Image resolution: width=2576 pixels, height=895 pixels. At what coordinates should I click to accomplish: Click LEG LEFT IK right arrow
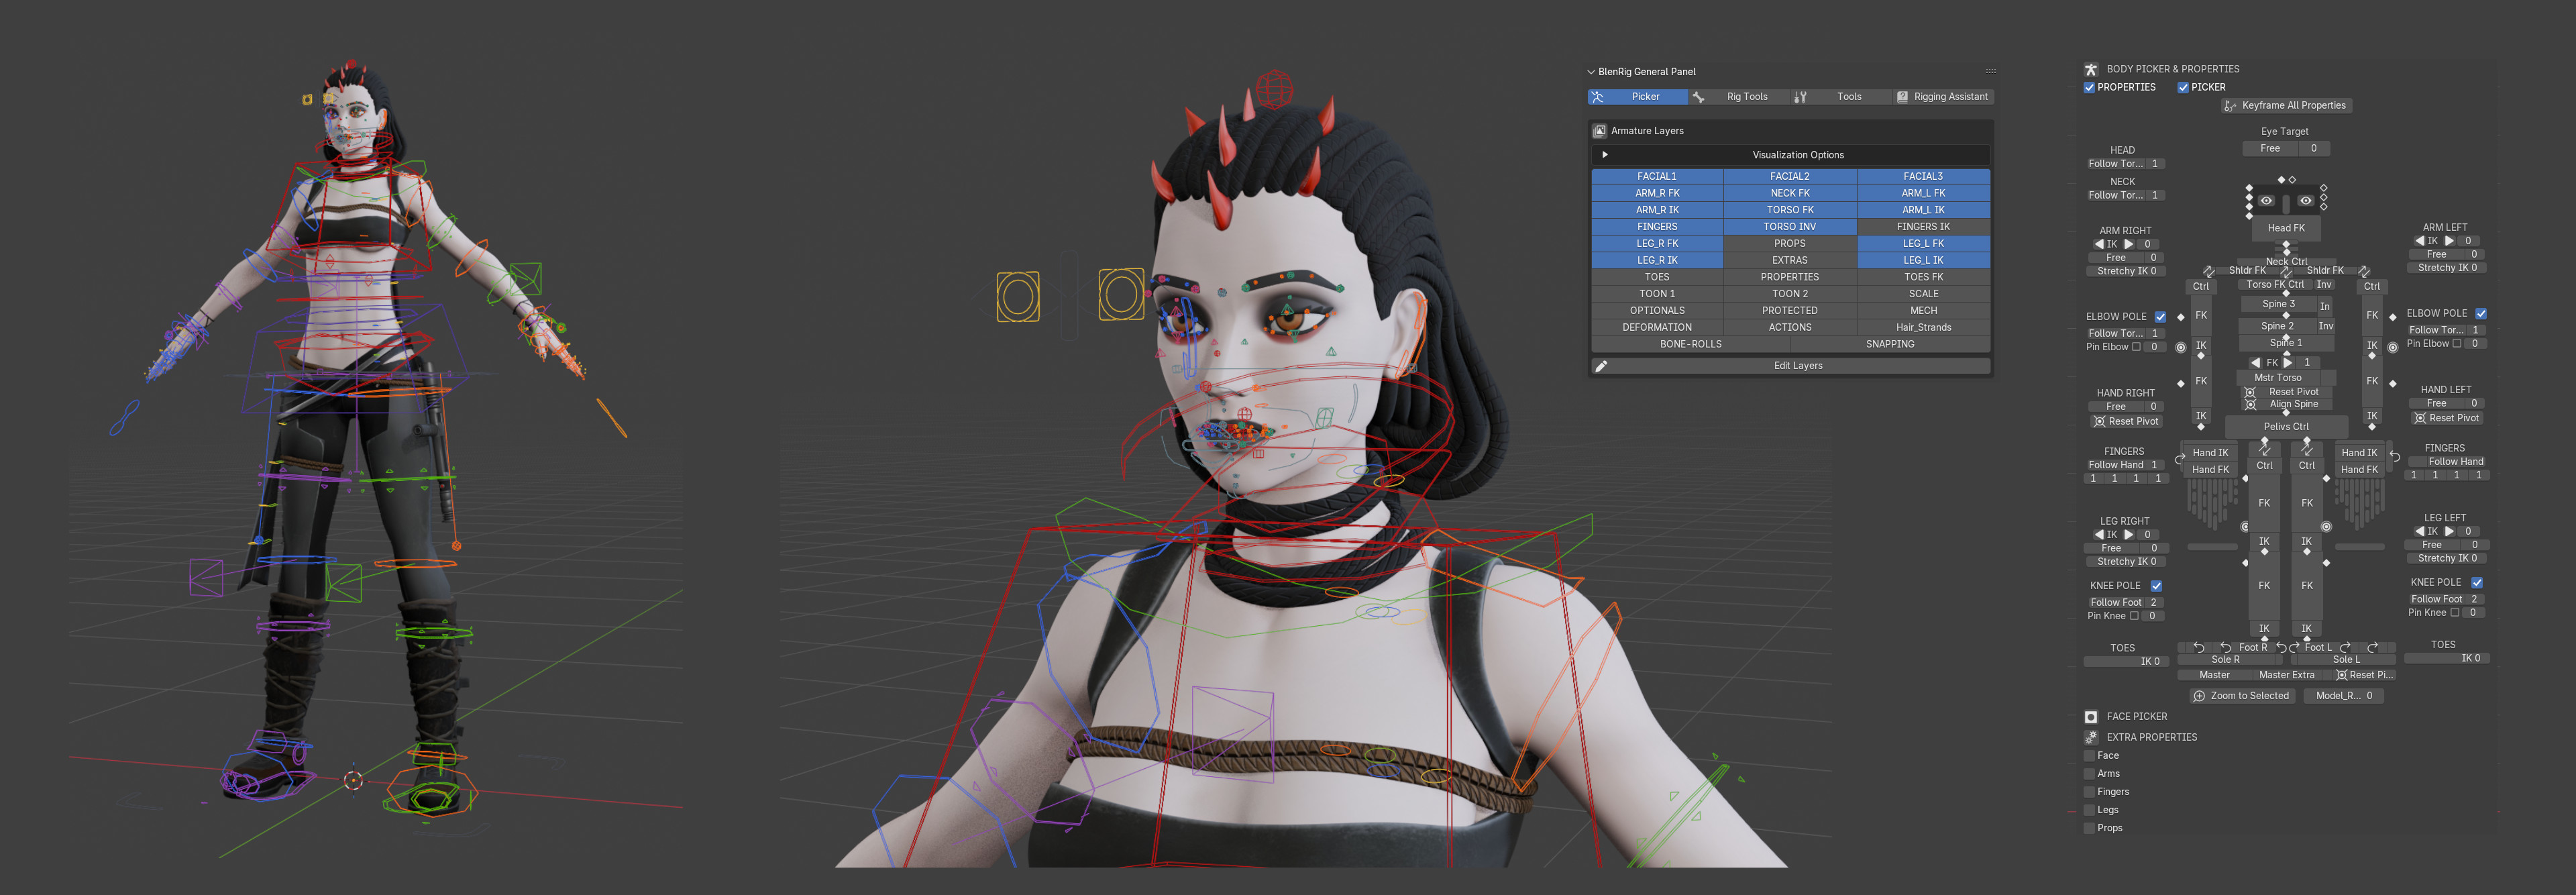coord(2449,532)
